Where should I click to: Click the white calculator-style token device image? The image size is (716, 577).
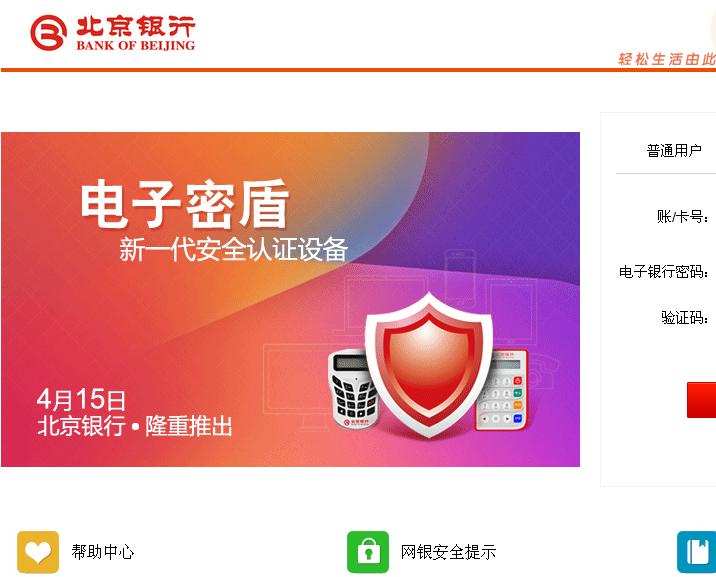coord(501,391)
